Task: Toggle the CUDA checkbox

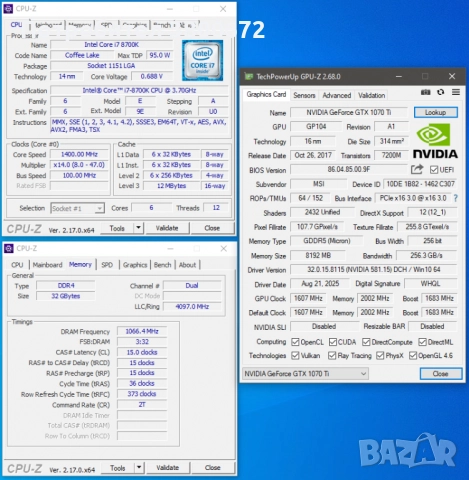Action: (333, 342)
